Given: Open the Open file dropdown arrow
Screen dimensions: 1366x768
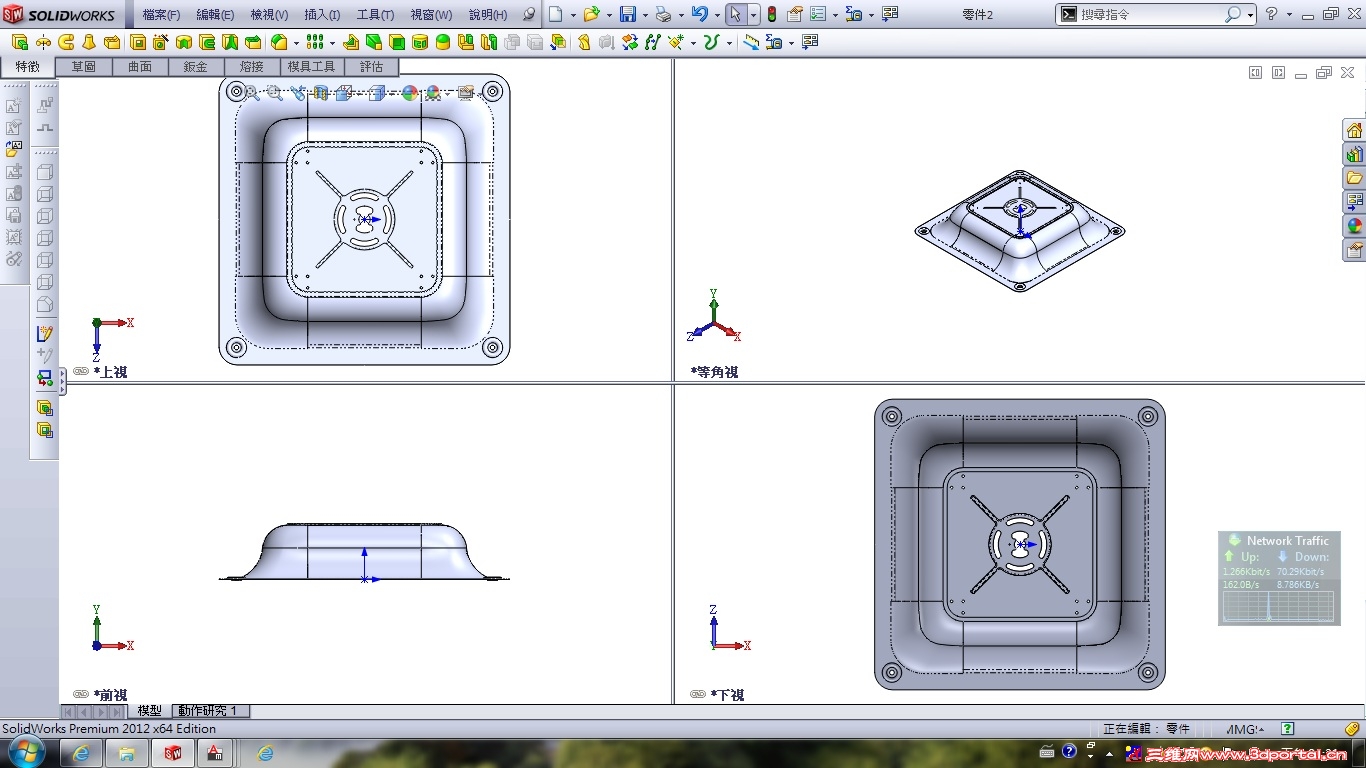Looking at the screenshot, I should [608, 15].
